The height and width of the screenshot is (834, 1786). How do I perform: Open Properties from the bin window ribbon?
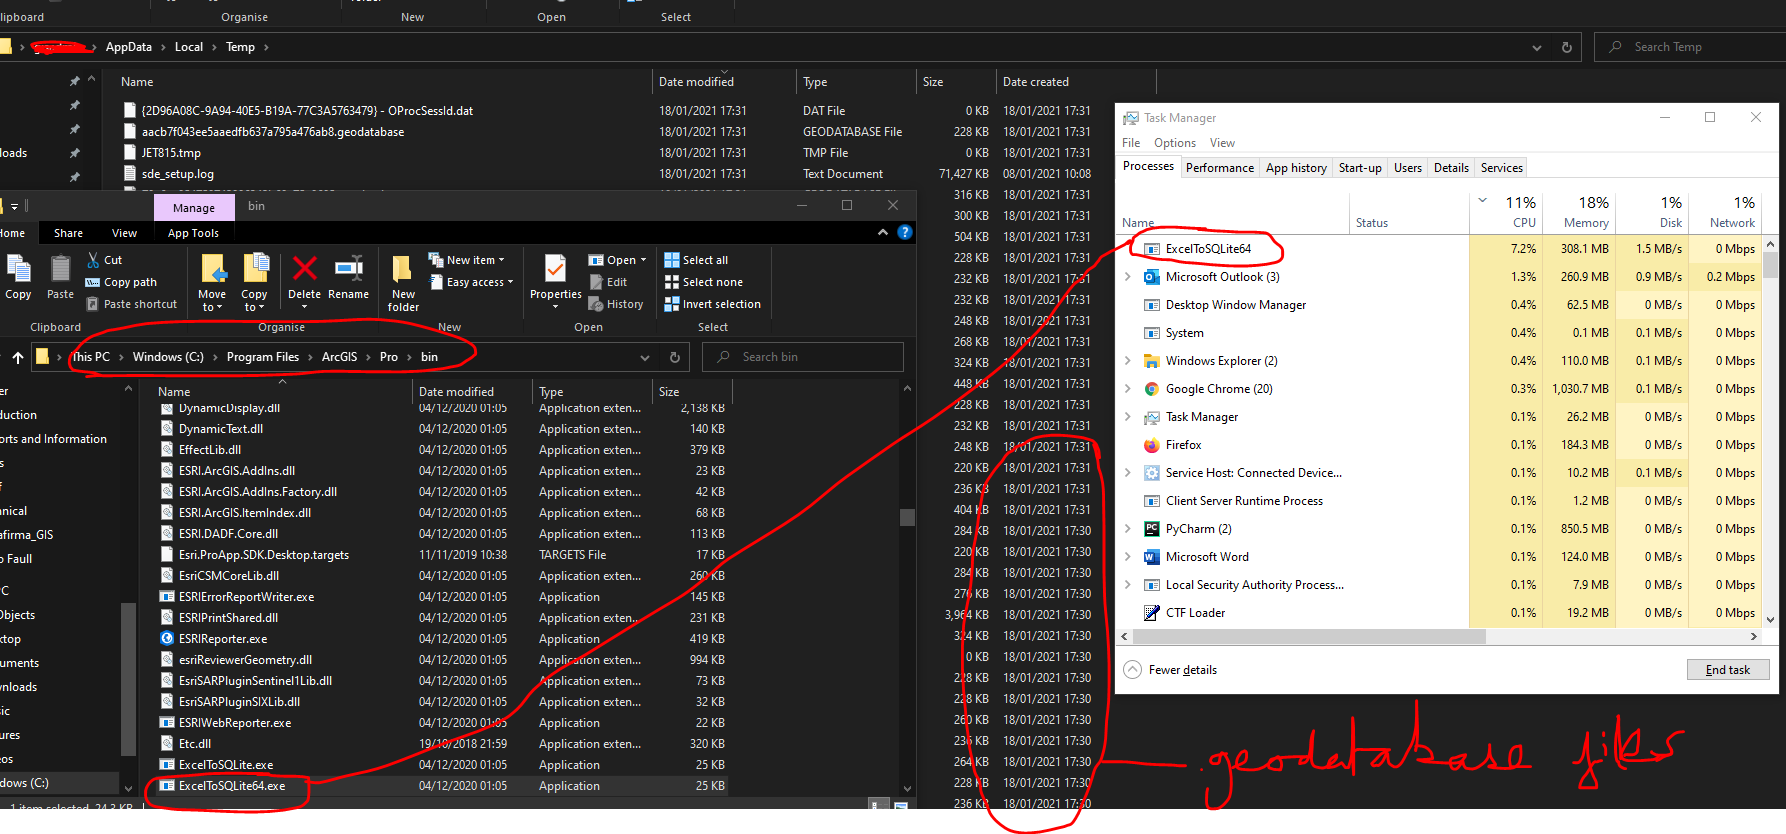tap(555, 280)
